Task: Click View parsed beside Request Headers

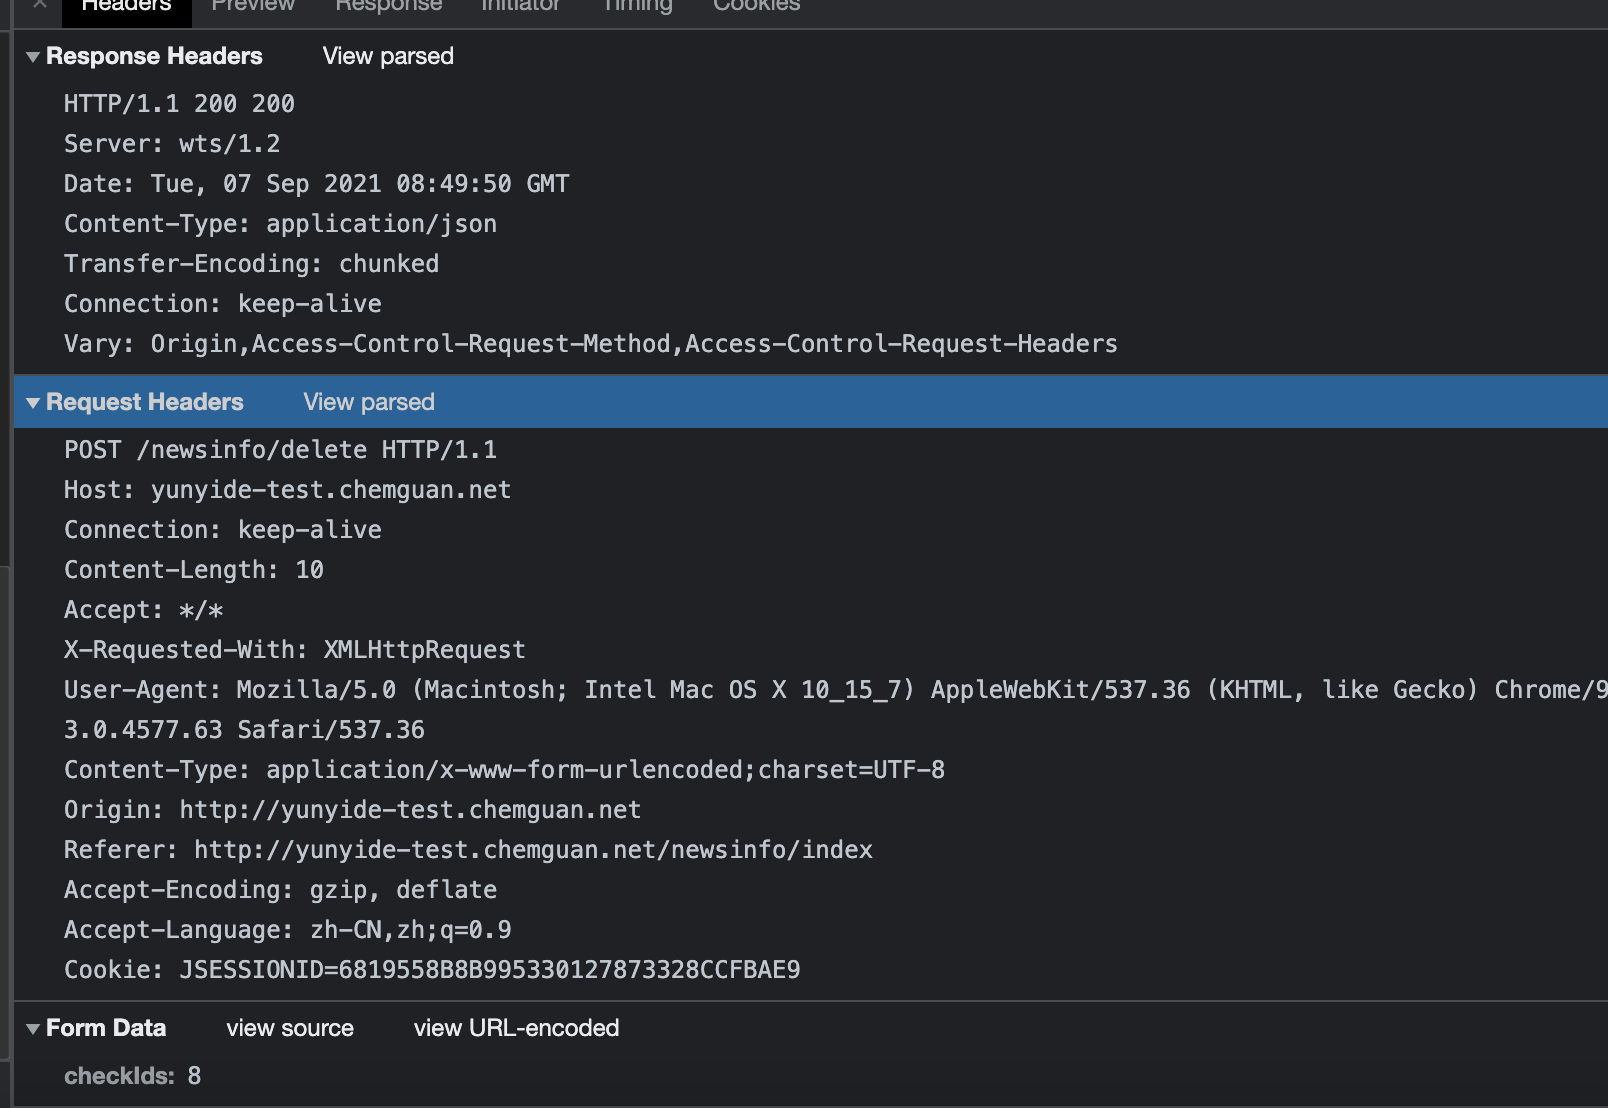Action: tap(369, 403)
